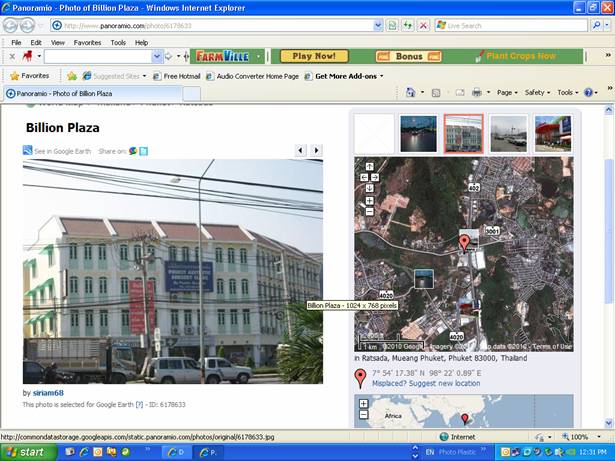615x461 pixels.
Task: Open the address bar dropdown arrow
Action: pyautogui.click(x=378, y=26)
